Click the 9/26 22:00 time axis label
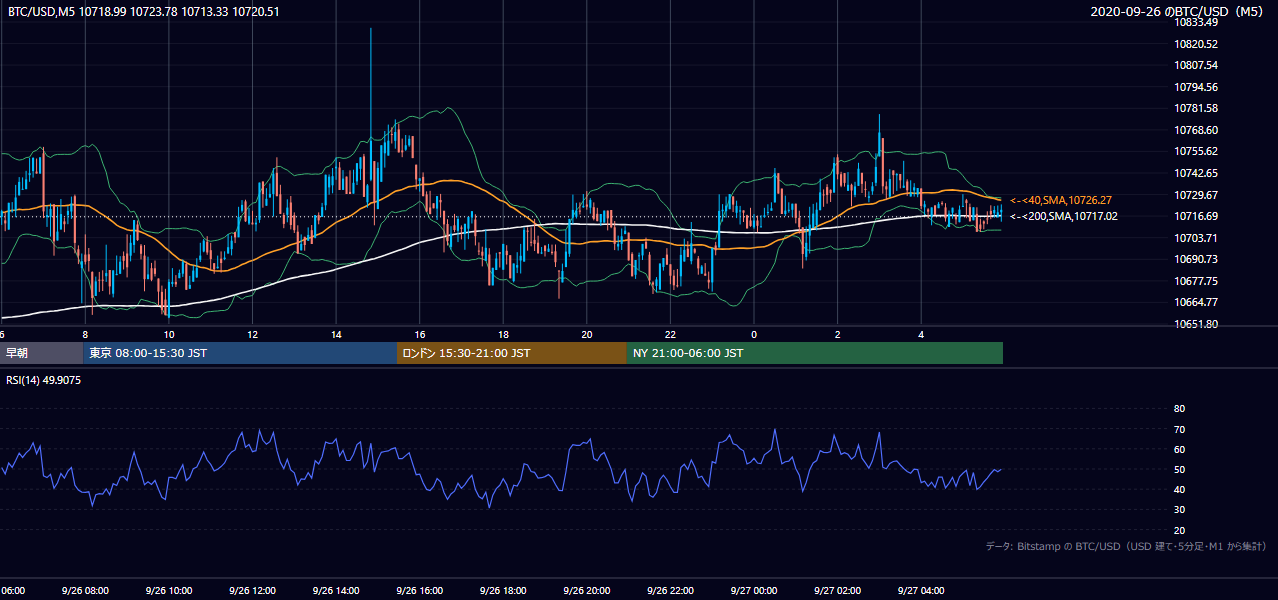1278x600 pixels. pyautogui.click(x=670, y=591)
